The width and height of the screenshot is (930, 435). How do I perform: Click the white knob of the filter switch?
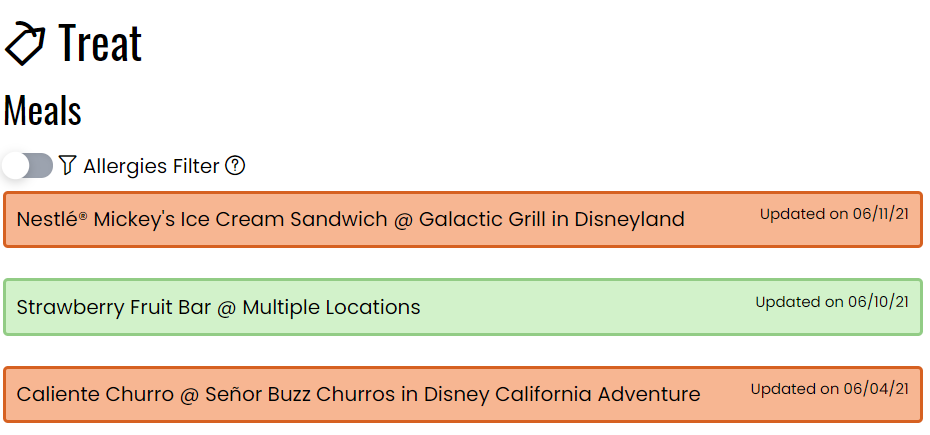[x=15, y=166]
